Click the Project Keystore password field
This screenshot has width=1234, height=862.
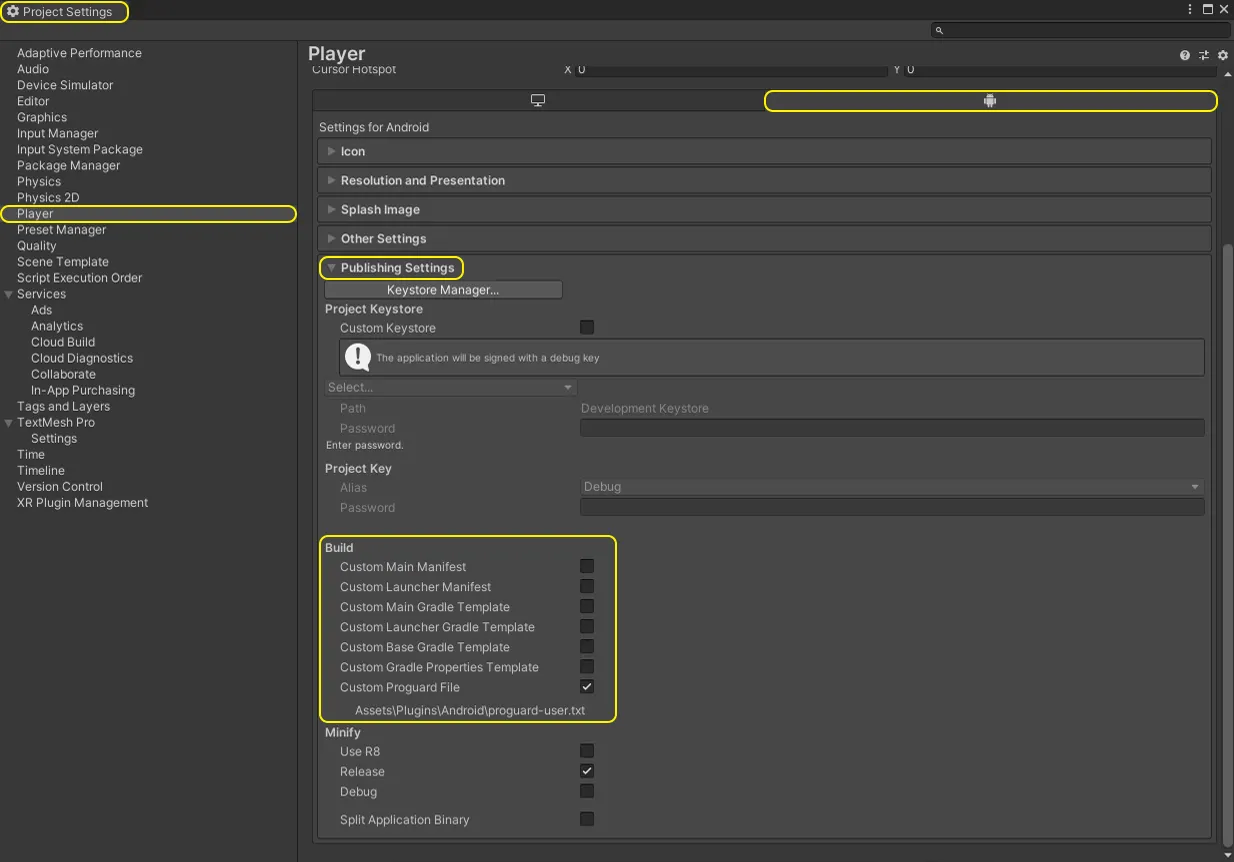click(x=892, y=428)
